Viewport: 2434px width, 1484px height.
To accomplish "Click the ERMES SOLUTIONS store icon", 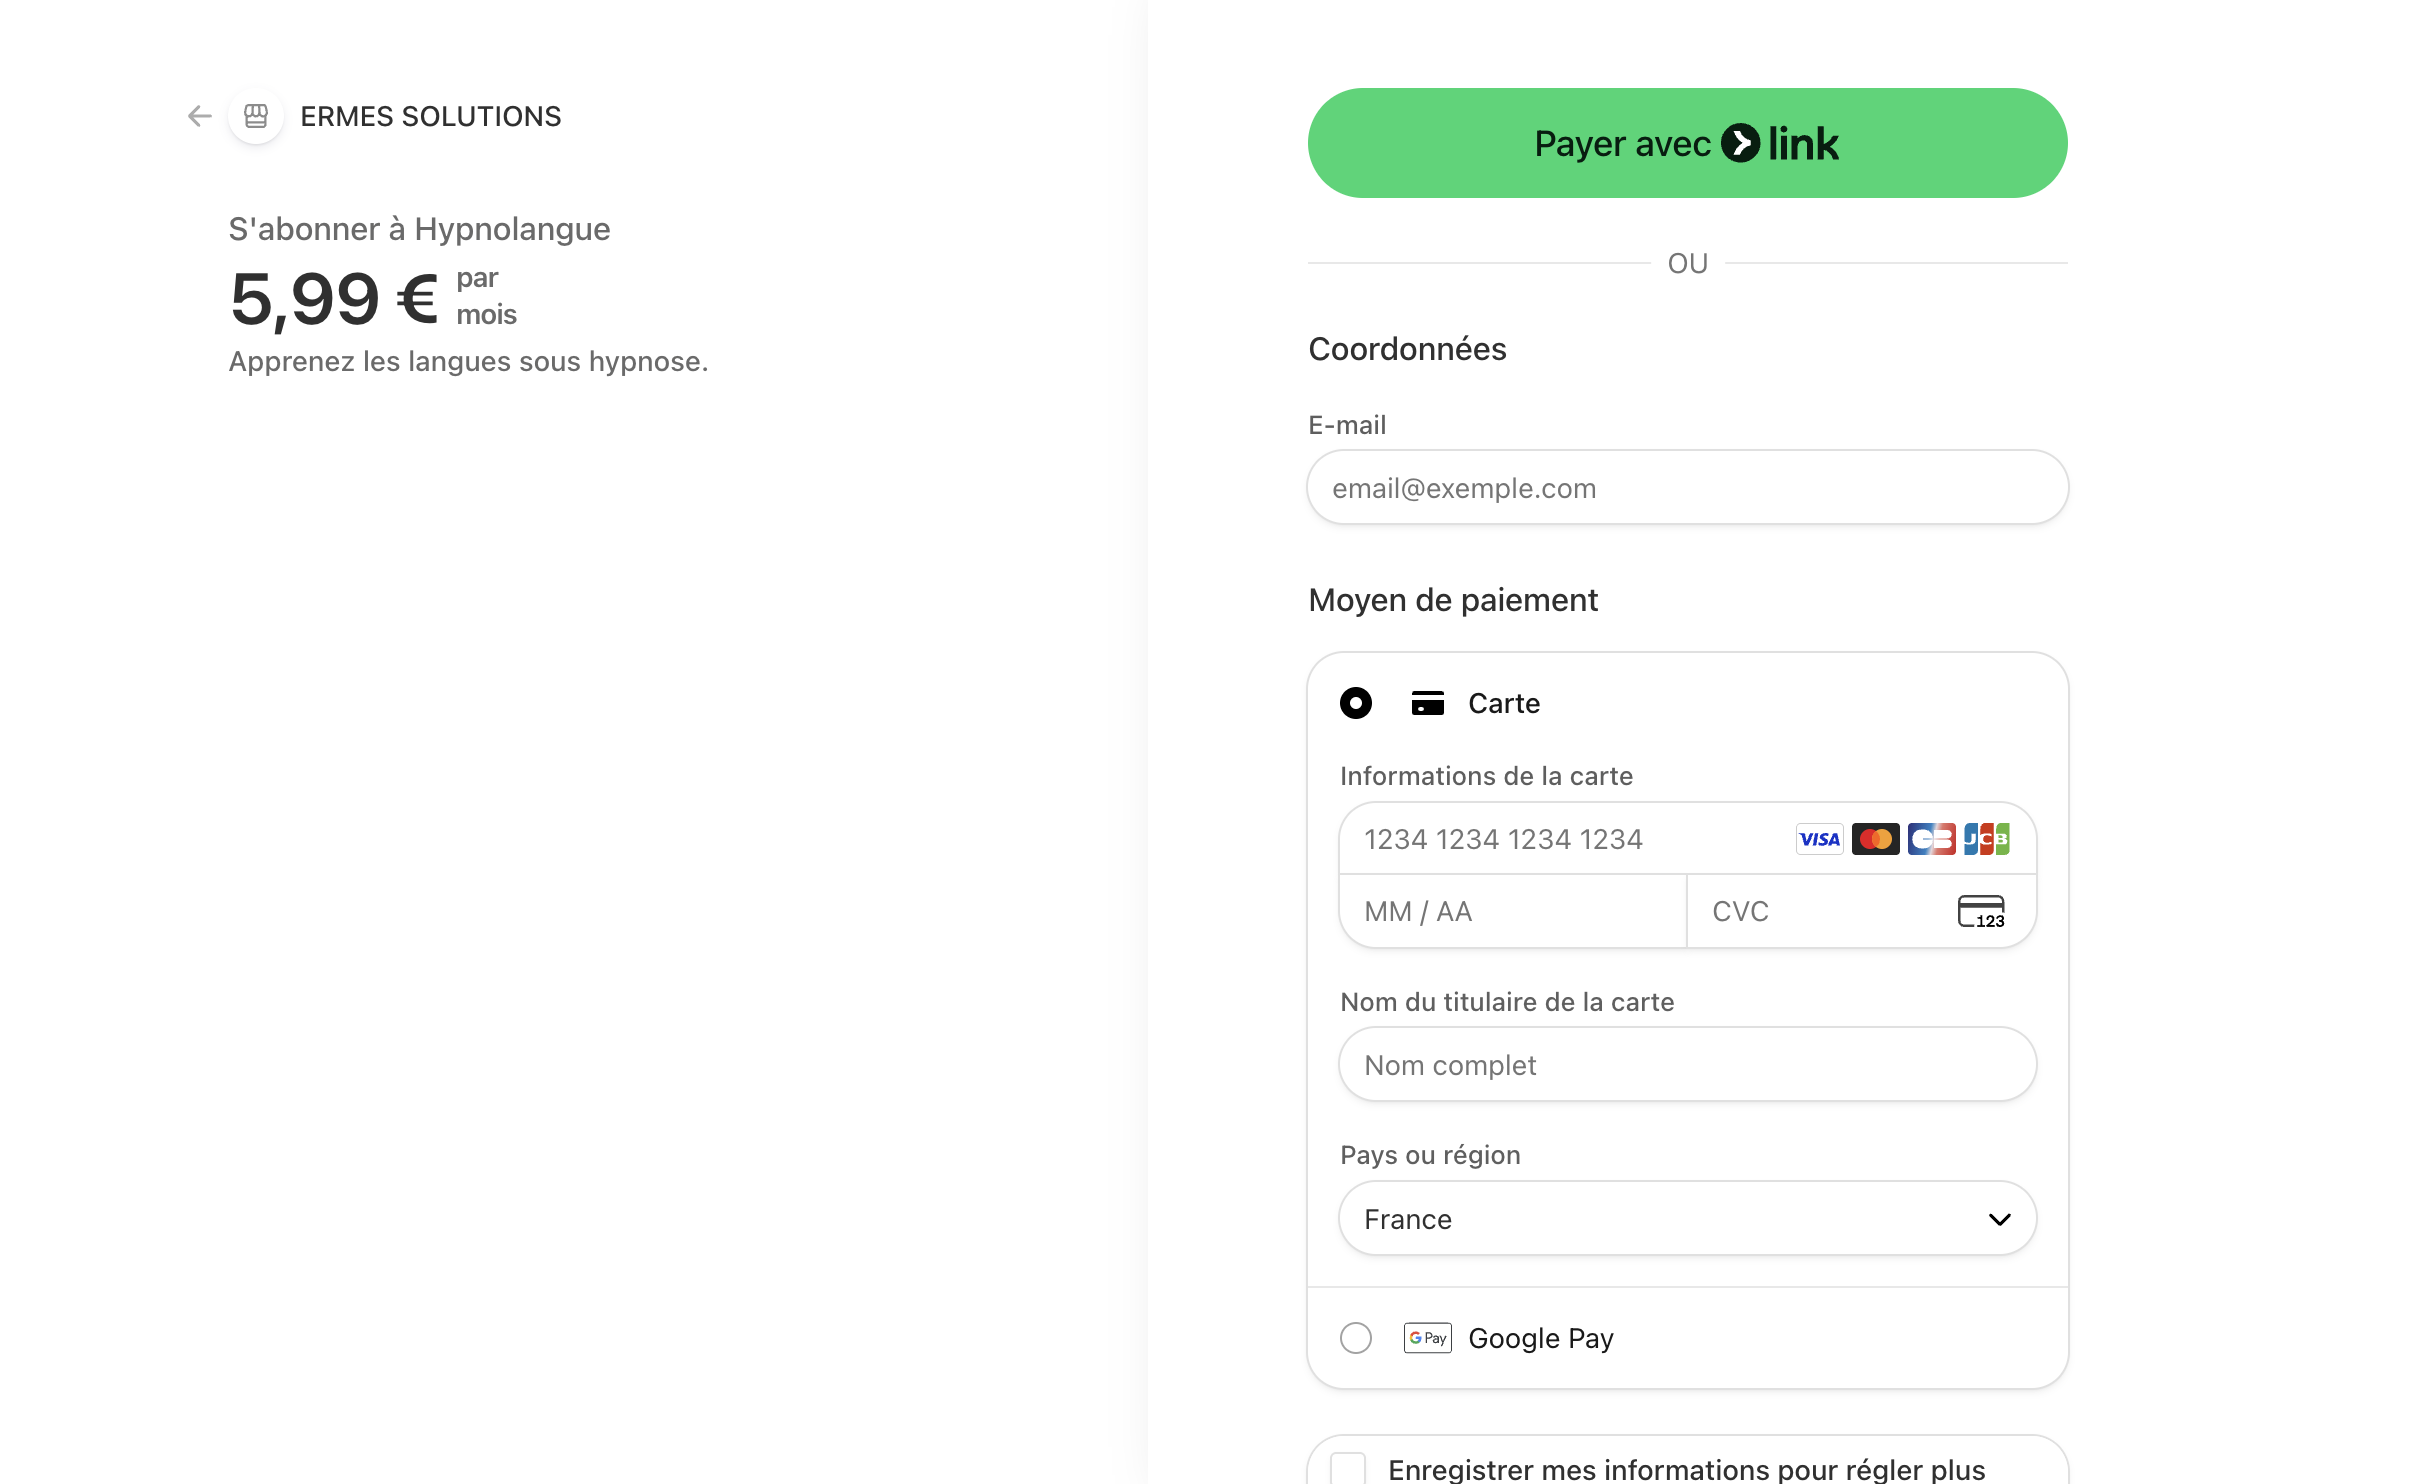I will pos(256,116).
